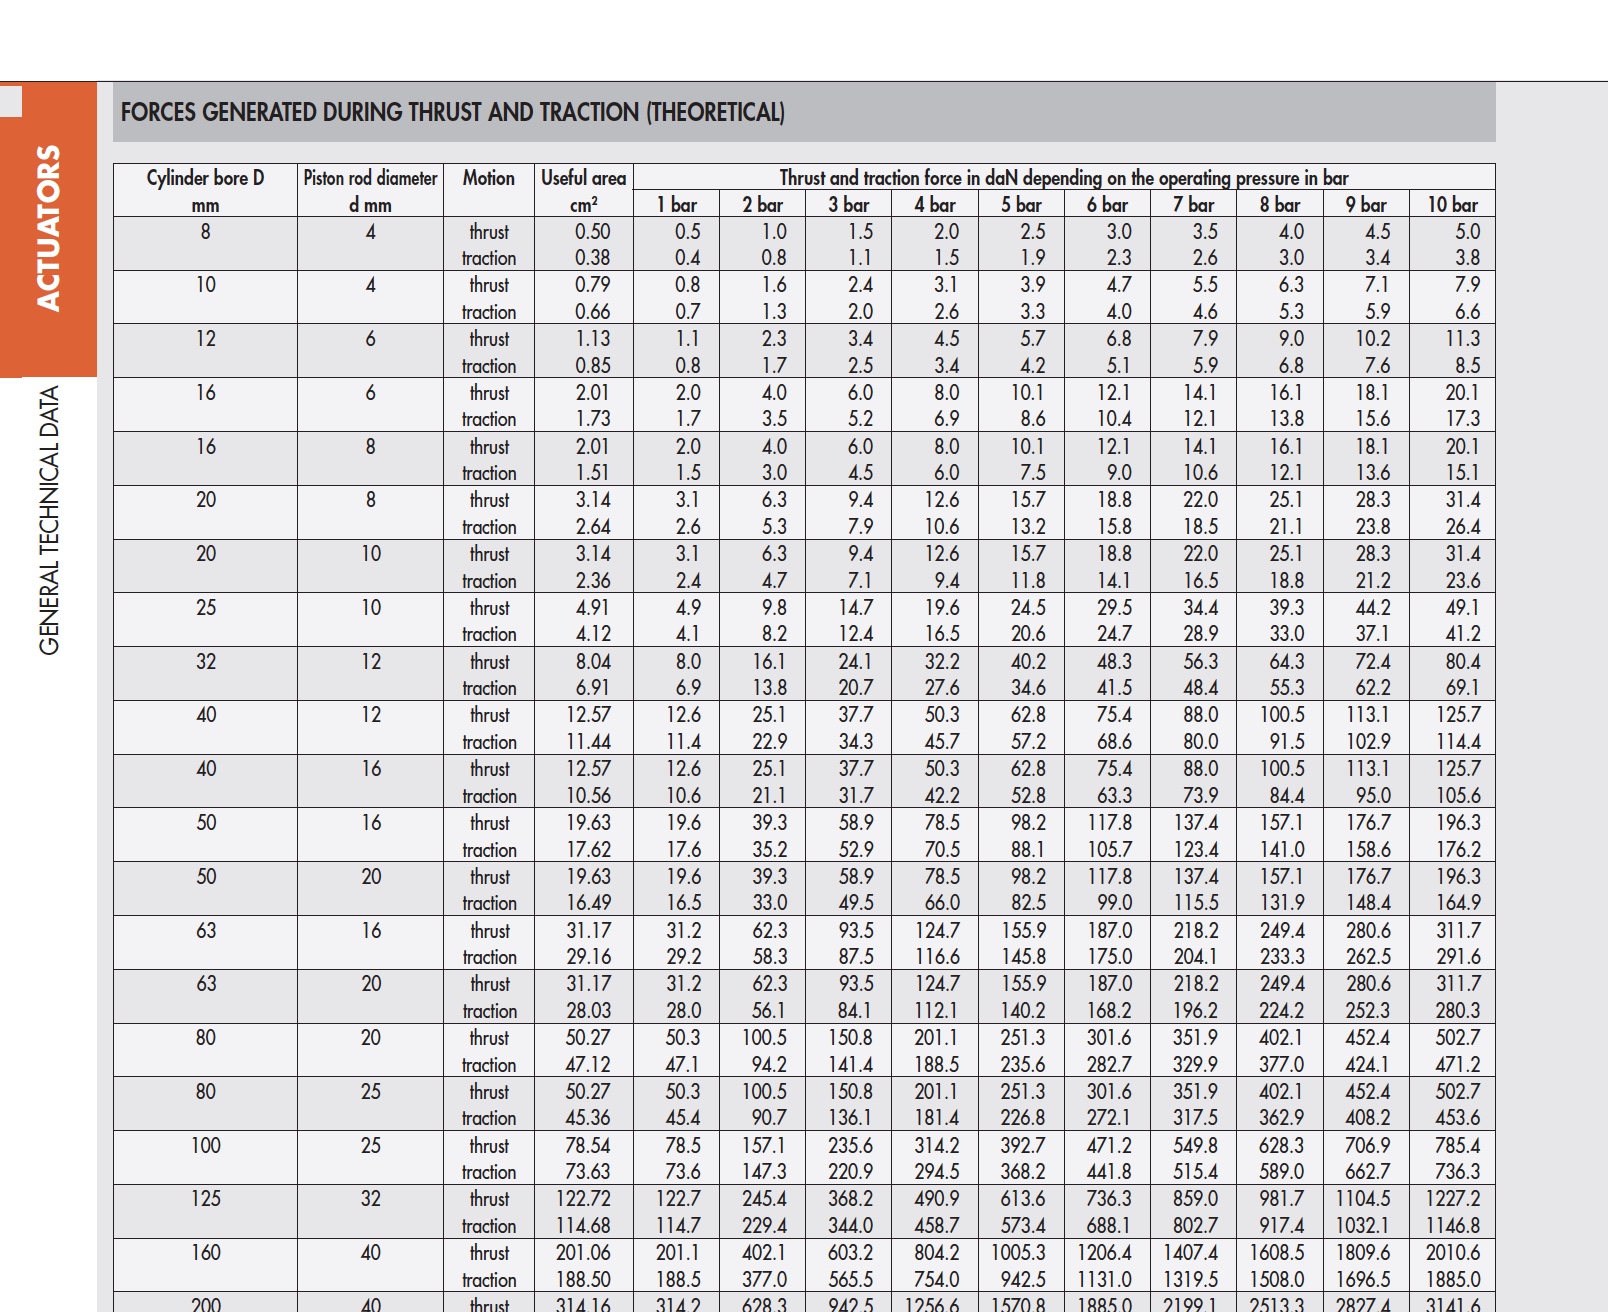Select the Motion column header
Image resolution: width=1608 pixels, height=1312 pixels.
[x=488, y=179]
